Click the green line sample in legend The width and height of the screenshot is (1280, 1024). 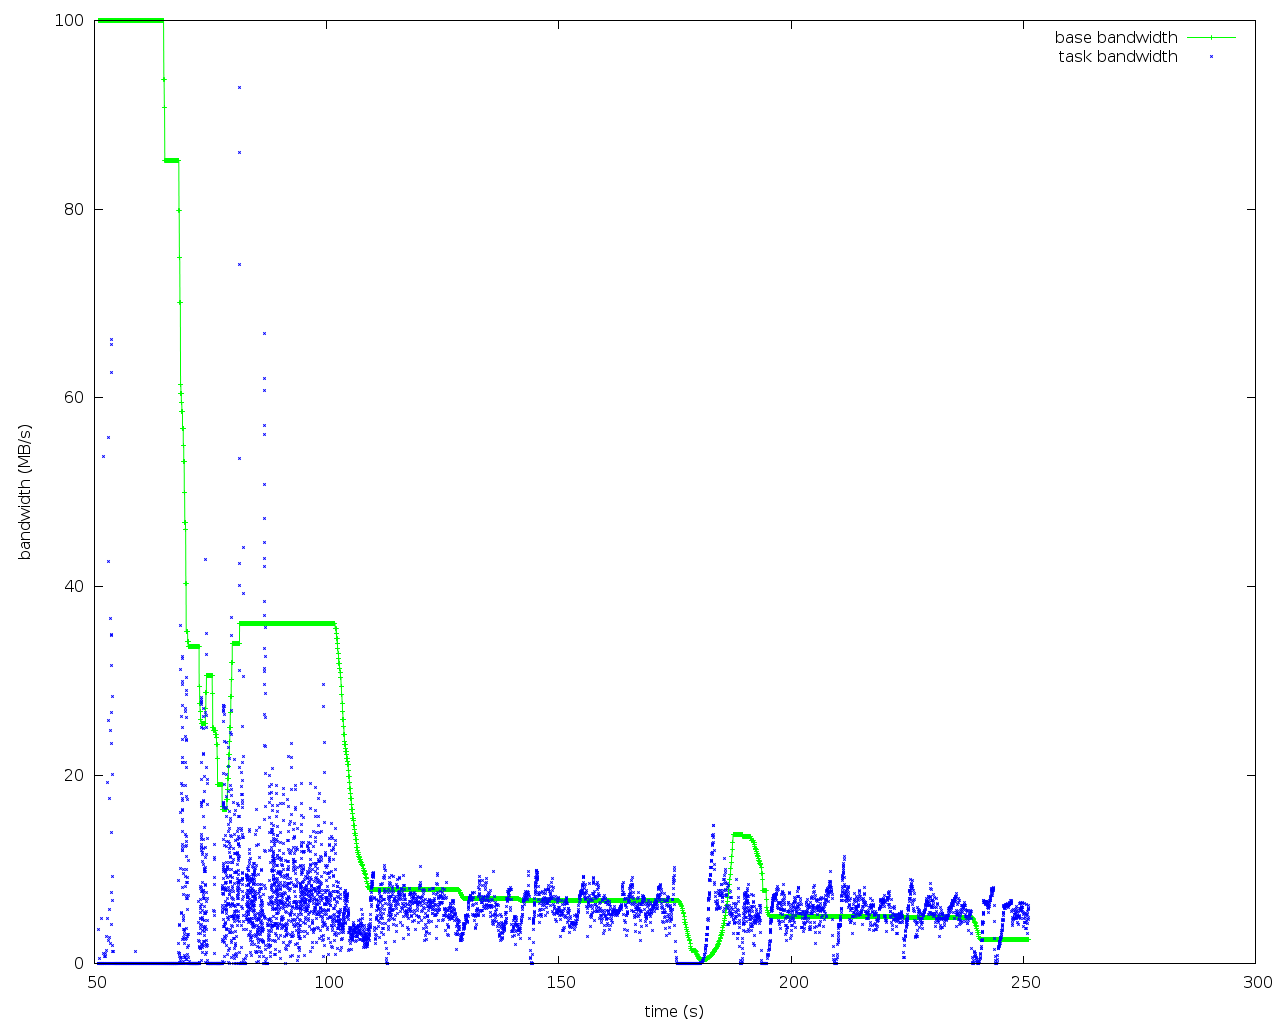[x=1211, y=38]
